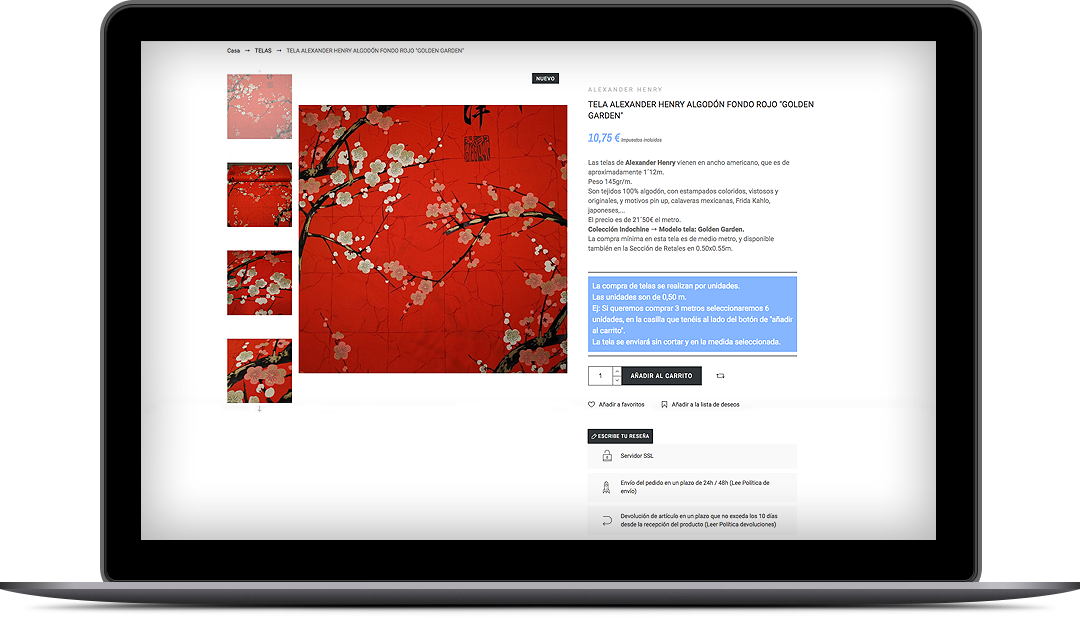Decrease quantity with the down stepper arrow
Viewport: 1080px width, 618px height.
coord(617,380)
